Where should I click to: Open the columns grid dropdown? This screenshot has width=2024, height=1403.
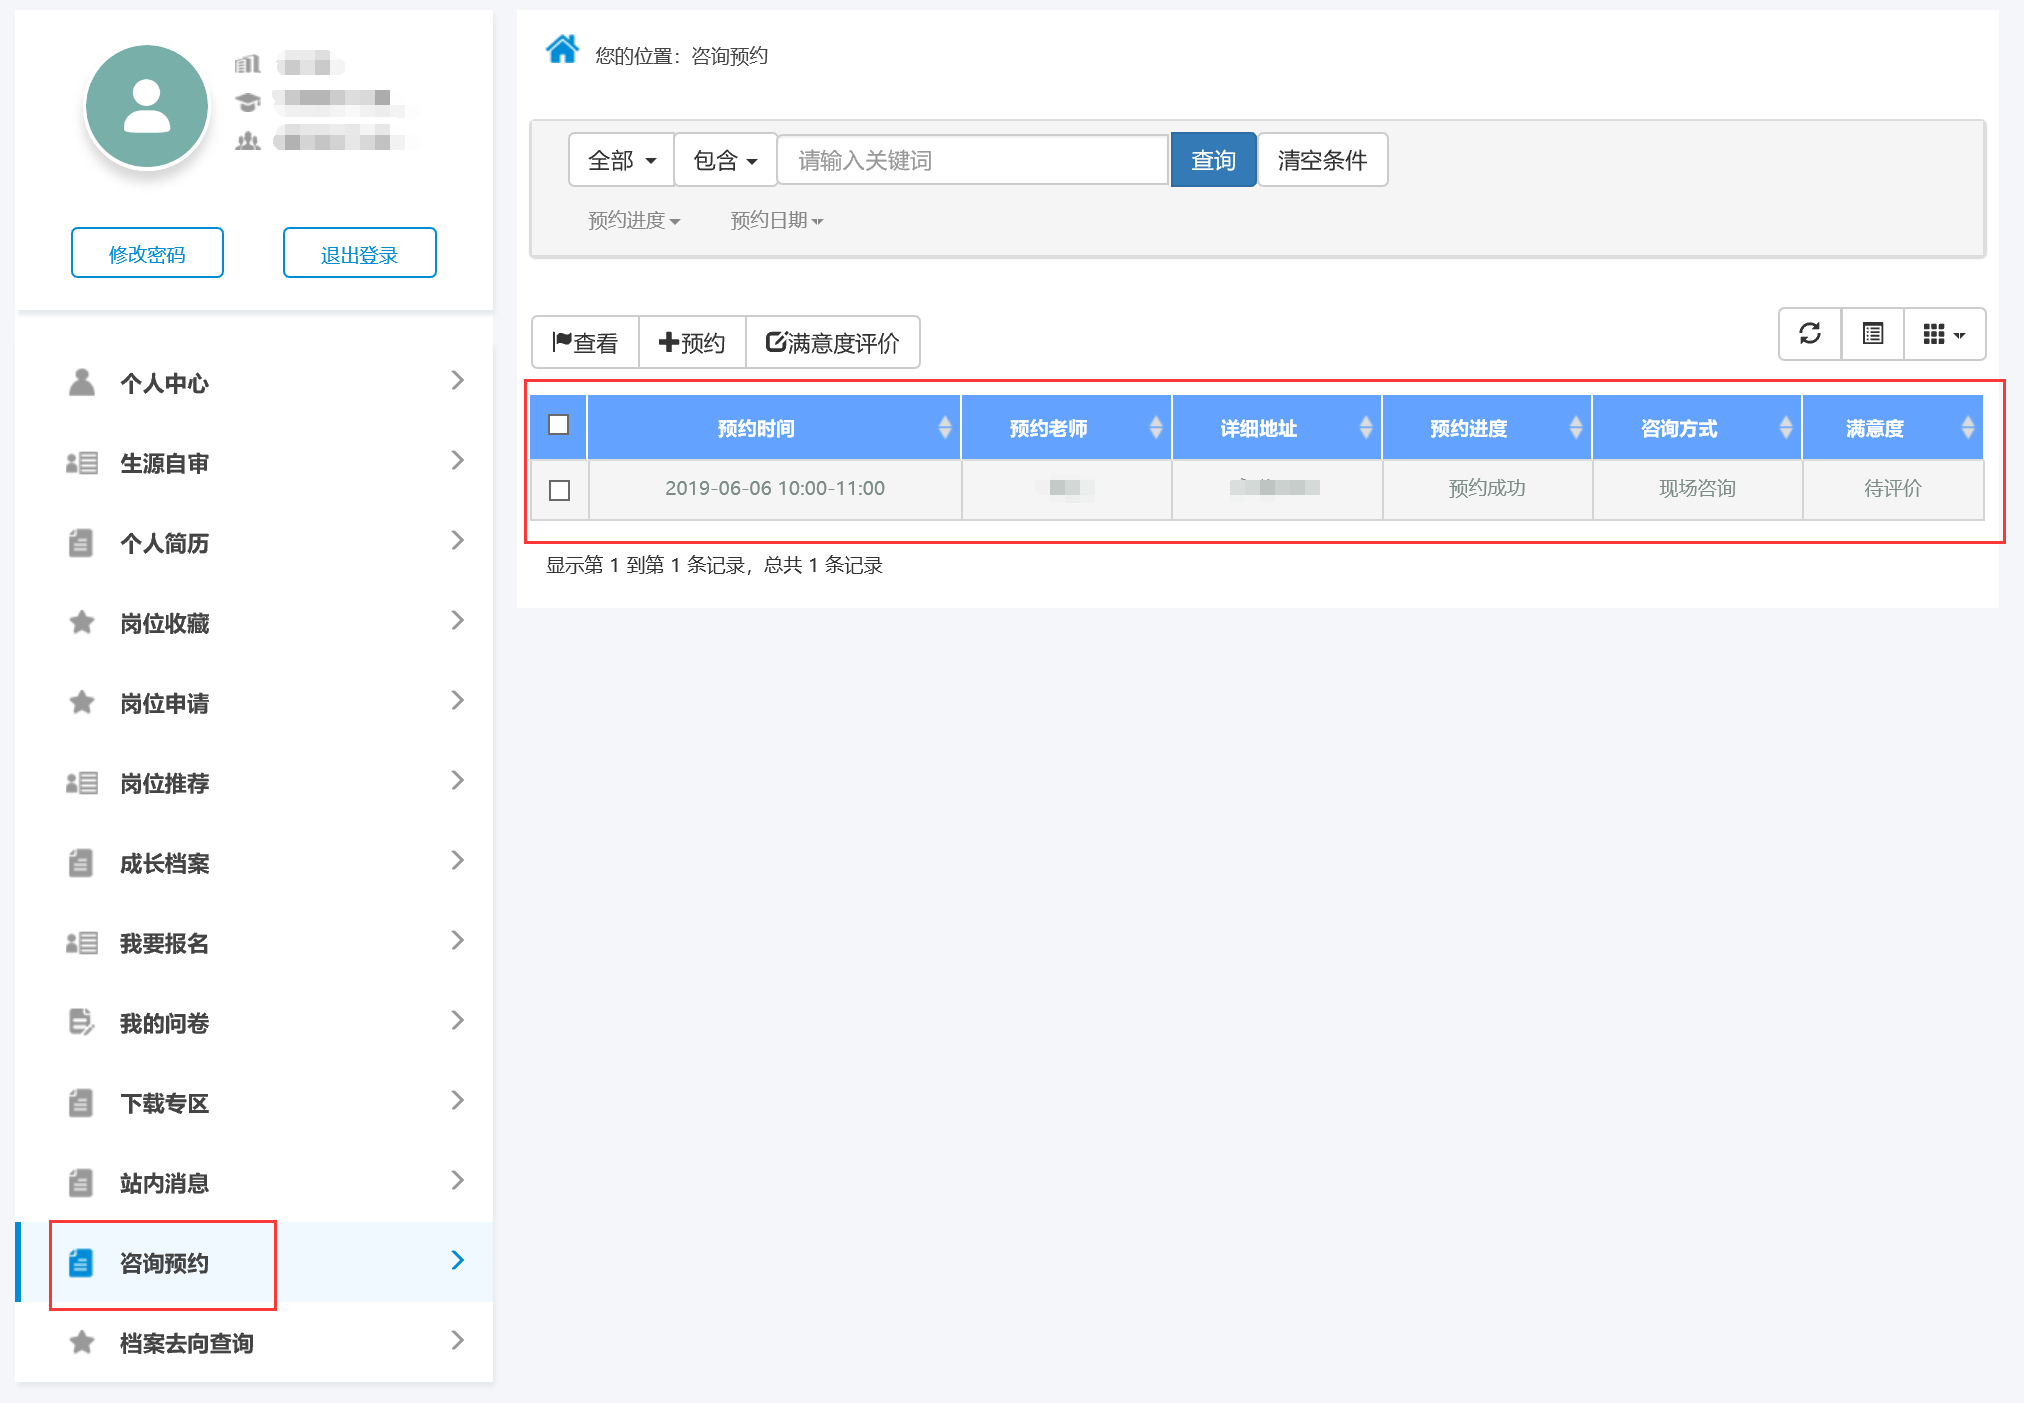click(1944, 333)
